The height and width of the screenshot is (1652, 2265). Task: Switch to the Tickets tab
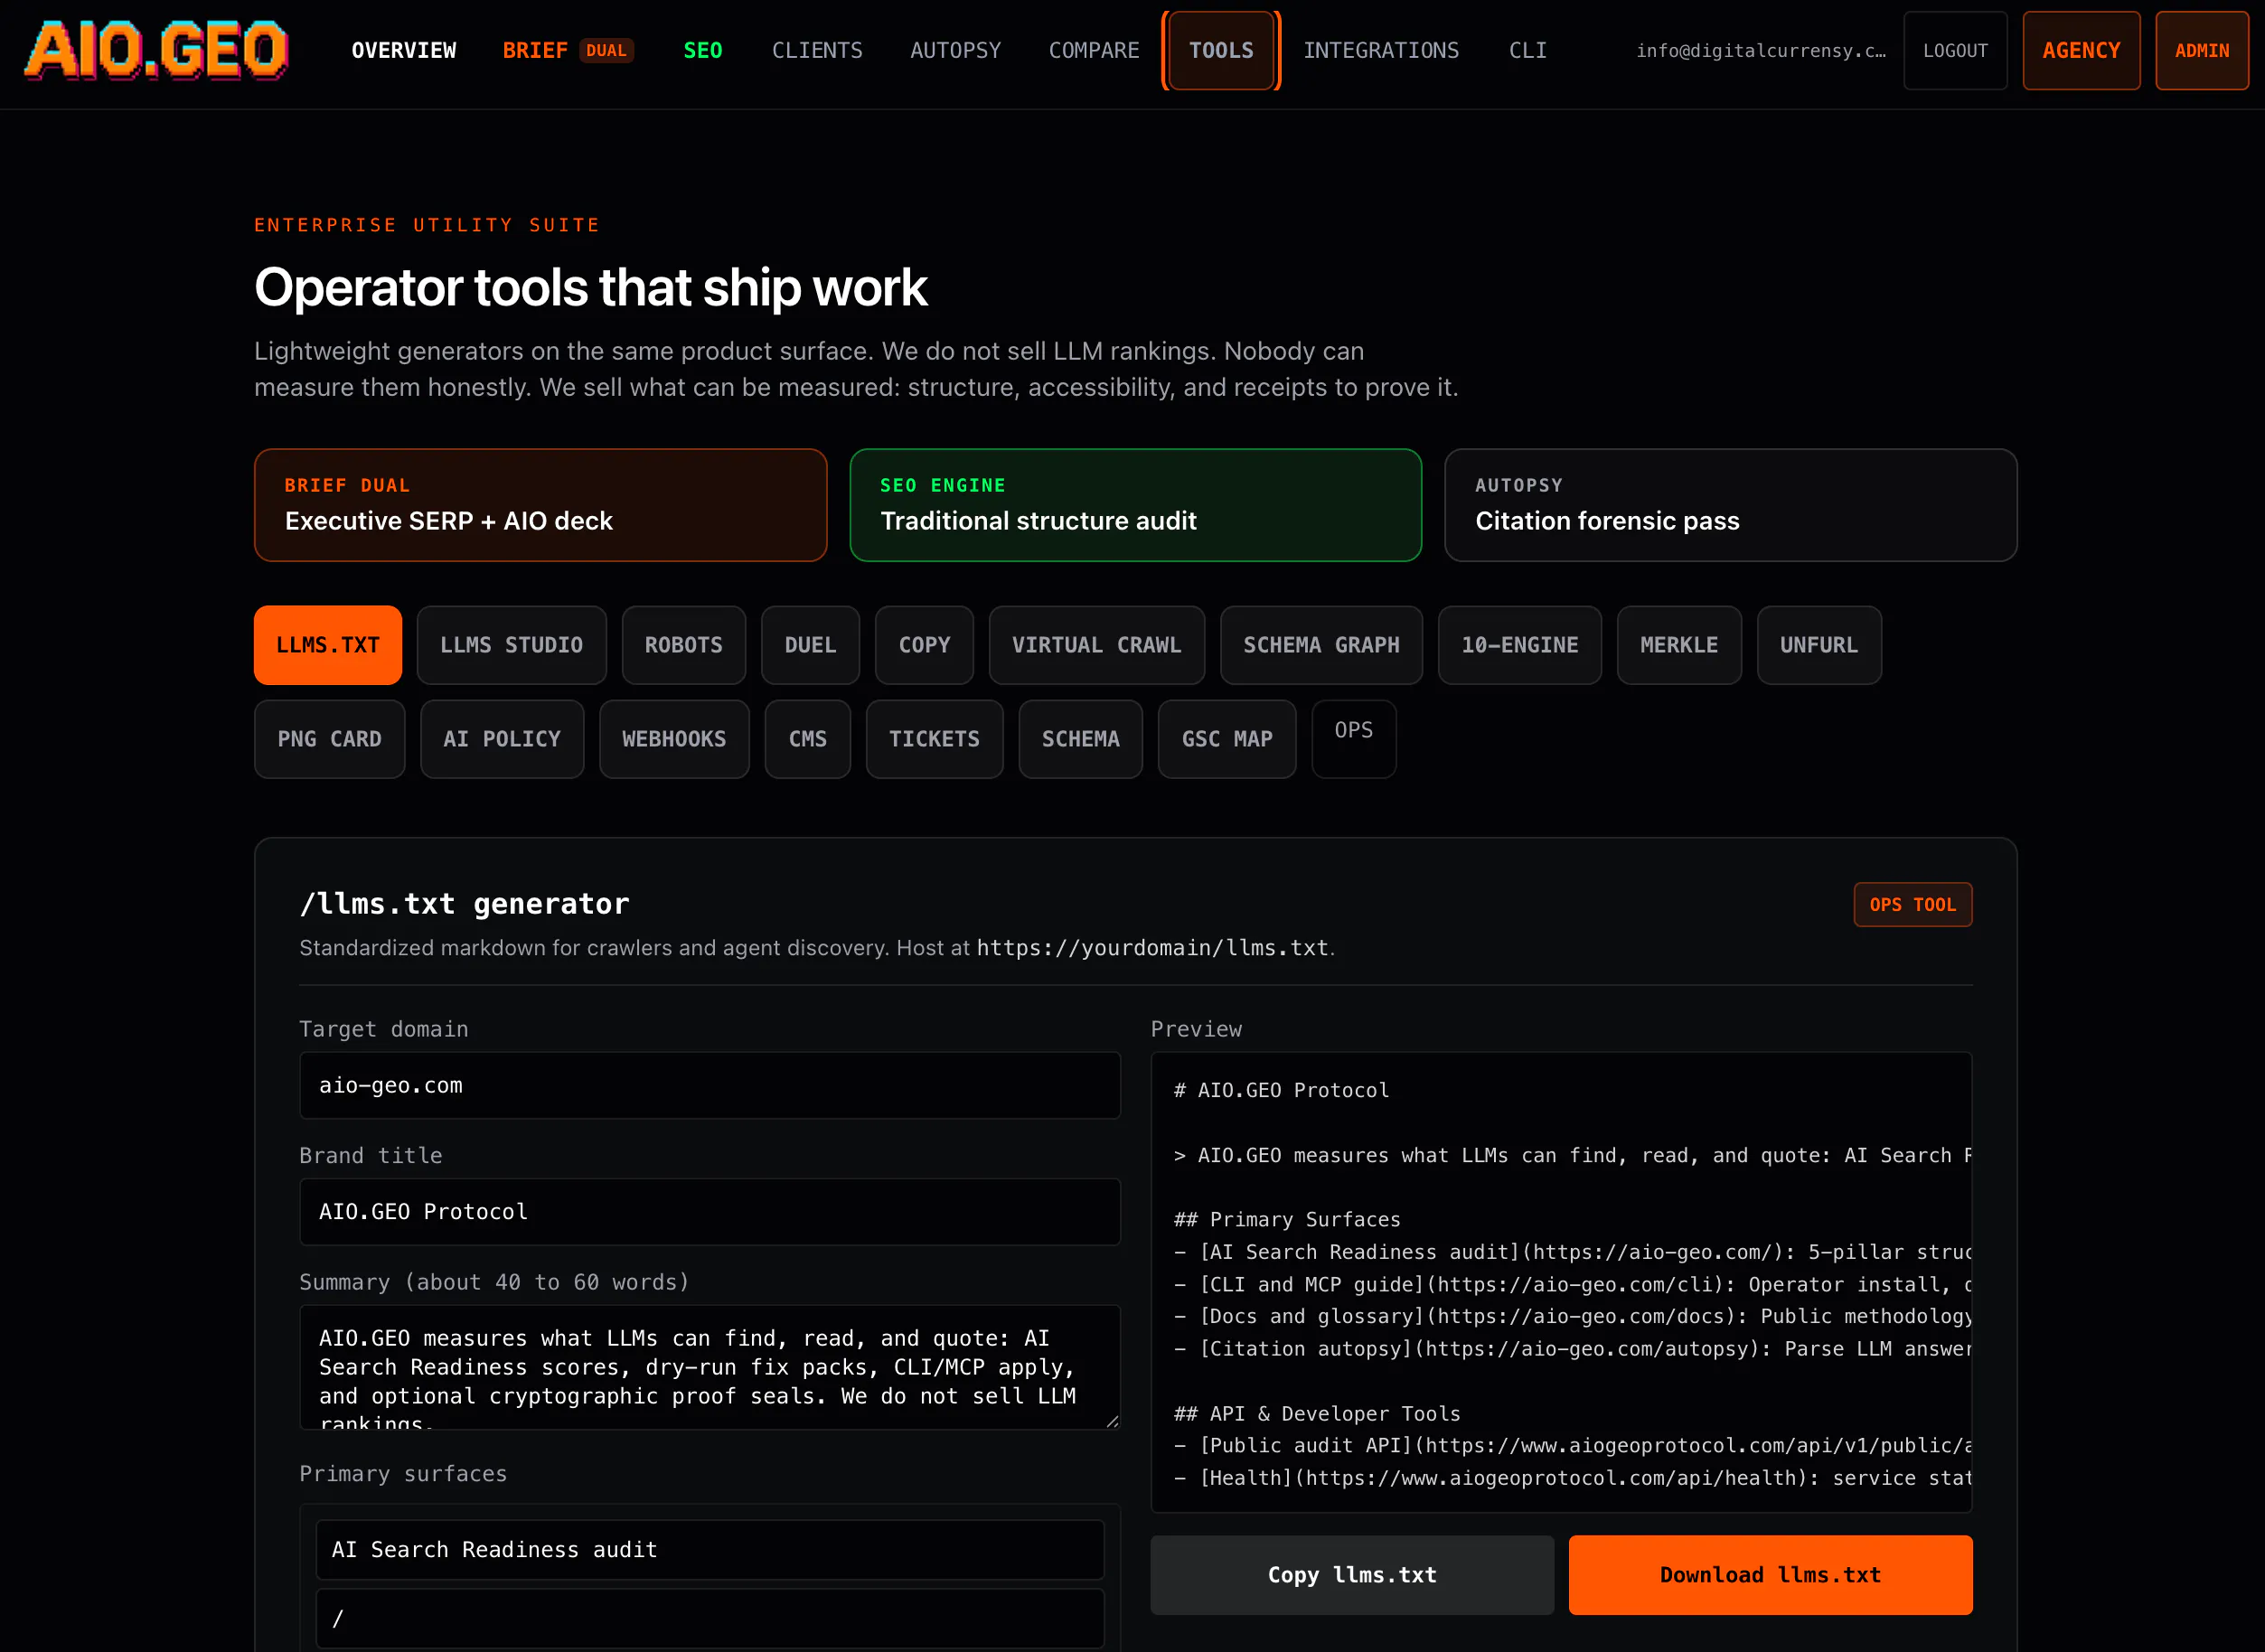pos(934,739)
